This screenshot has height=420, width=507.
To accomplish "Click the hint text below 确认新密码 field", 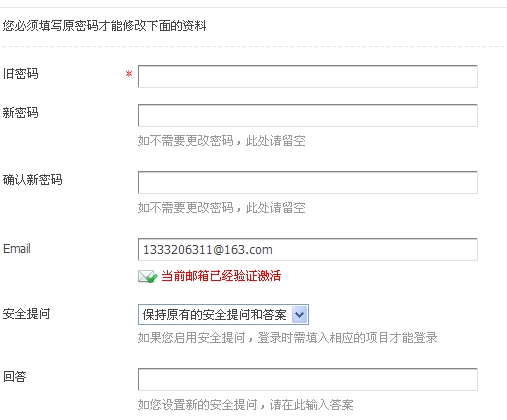I will tap(222, 208).
